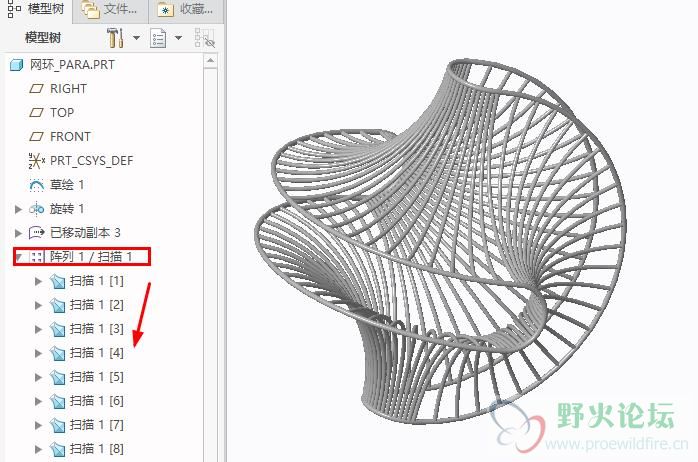
Task: Collapse the 阵列 1 / 扫描 1 node
Action: tap(19, 257)
